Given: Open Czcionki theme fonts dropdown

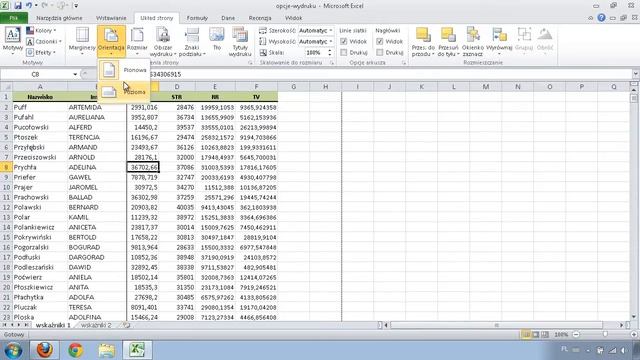Looking at the screenshot, I should click(x=44, y=42).
